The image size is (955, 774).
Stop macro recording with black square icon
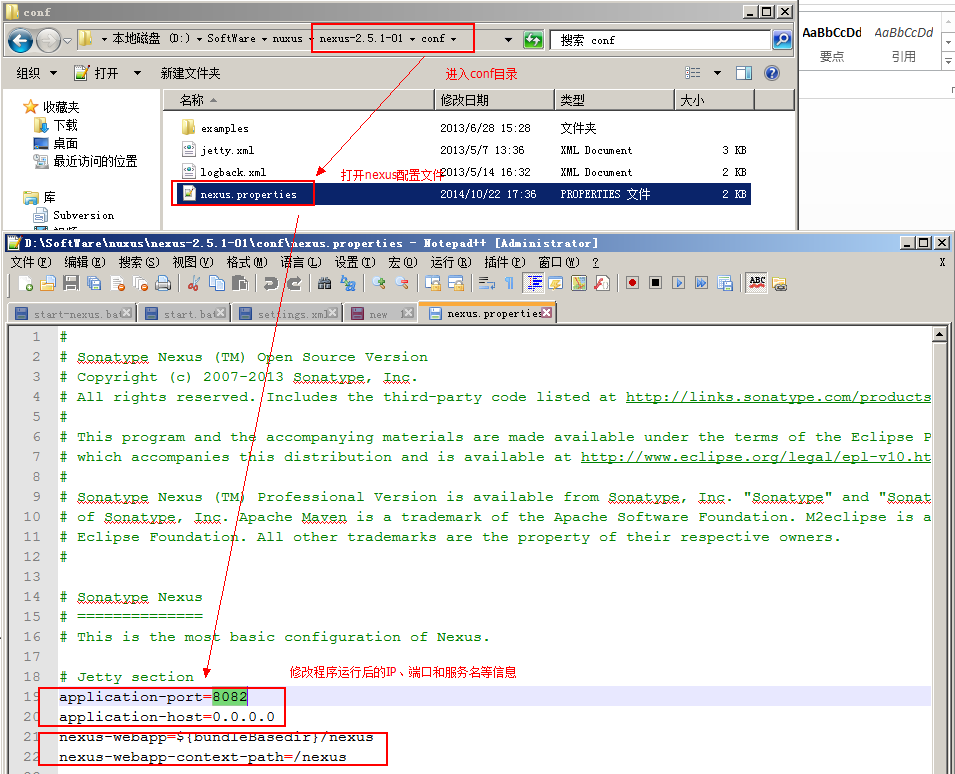point(655,283)
